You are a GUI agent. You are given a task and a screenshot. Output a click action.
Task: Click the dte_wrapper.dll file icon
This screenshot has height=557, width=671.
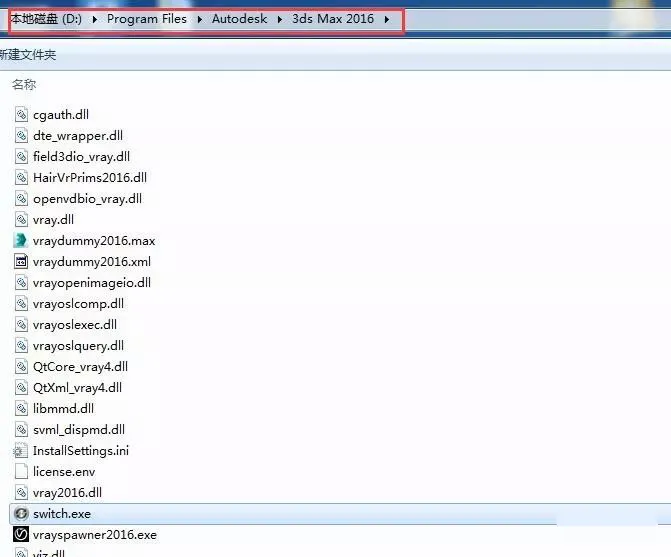click(x=21, y=135)
